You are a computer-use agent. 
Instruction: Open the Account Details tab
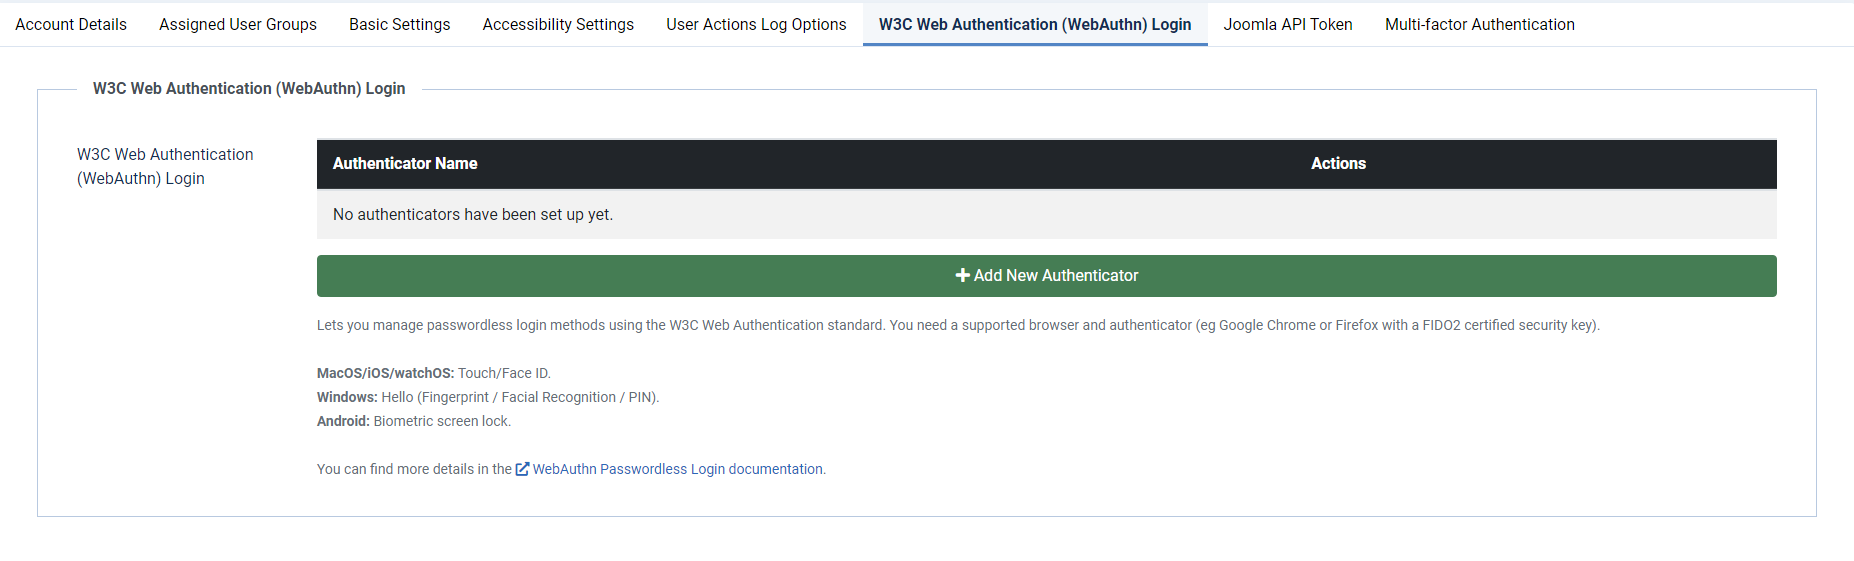pos(71,24)
